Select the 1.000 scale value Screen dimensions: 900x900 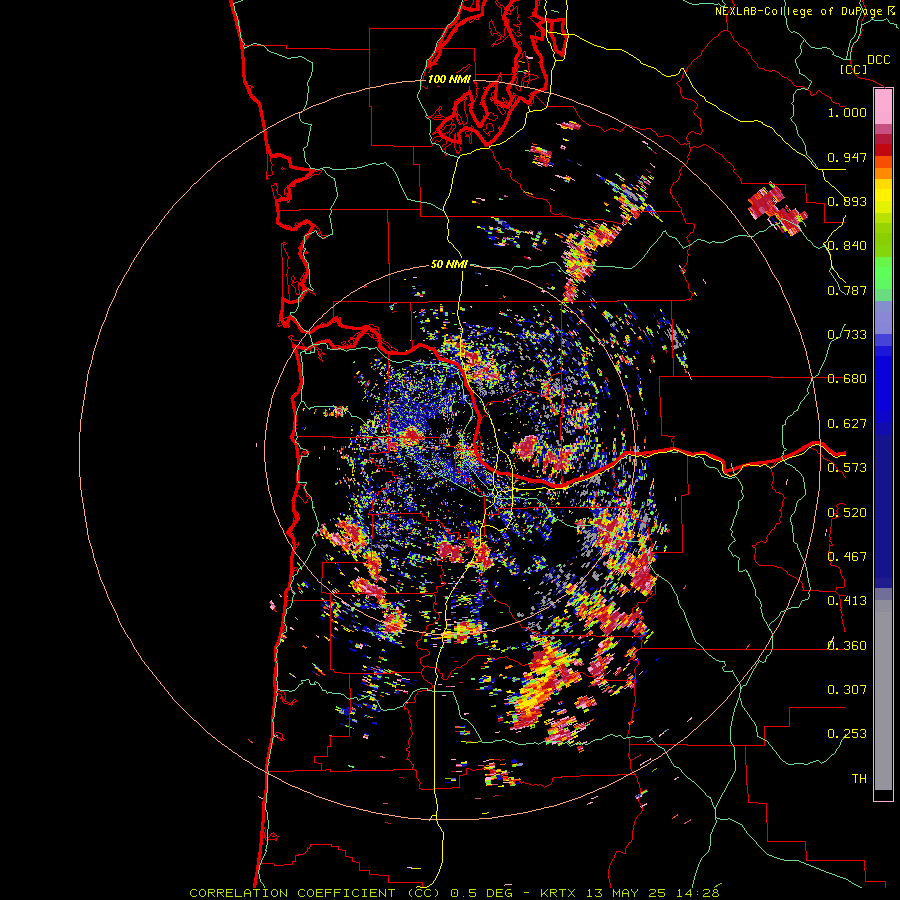[847, 112]
